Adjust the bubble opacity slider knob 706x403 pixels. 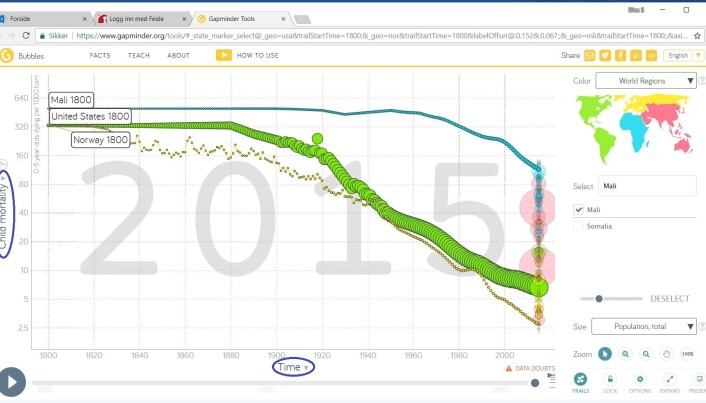(599, 299)
